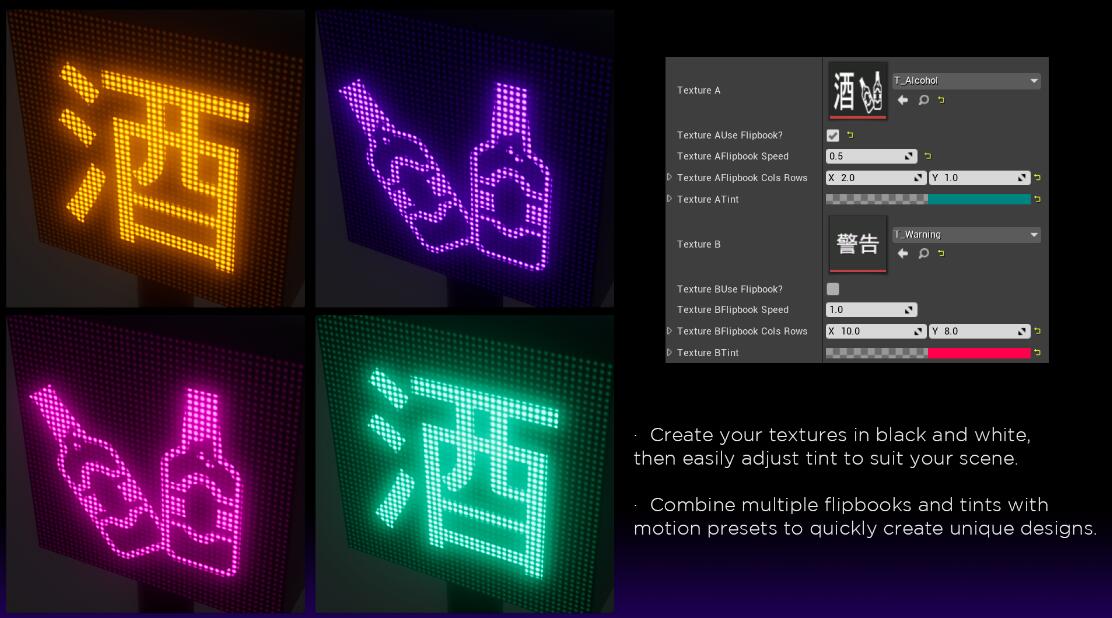Click Texture A Flipbook Speed field
Image resolution: width=1112 pixels, height=618 pixels.
click(865, 156)
